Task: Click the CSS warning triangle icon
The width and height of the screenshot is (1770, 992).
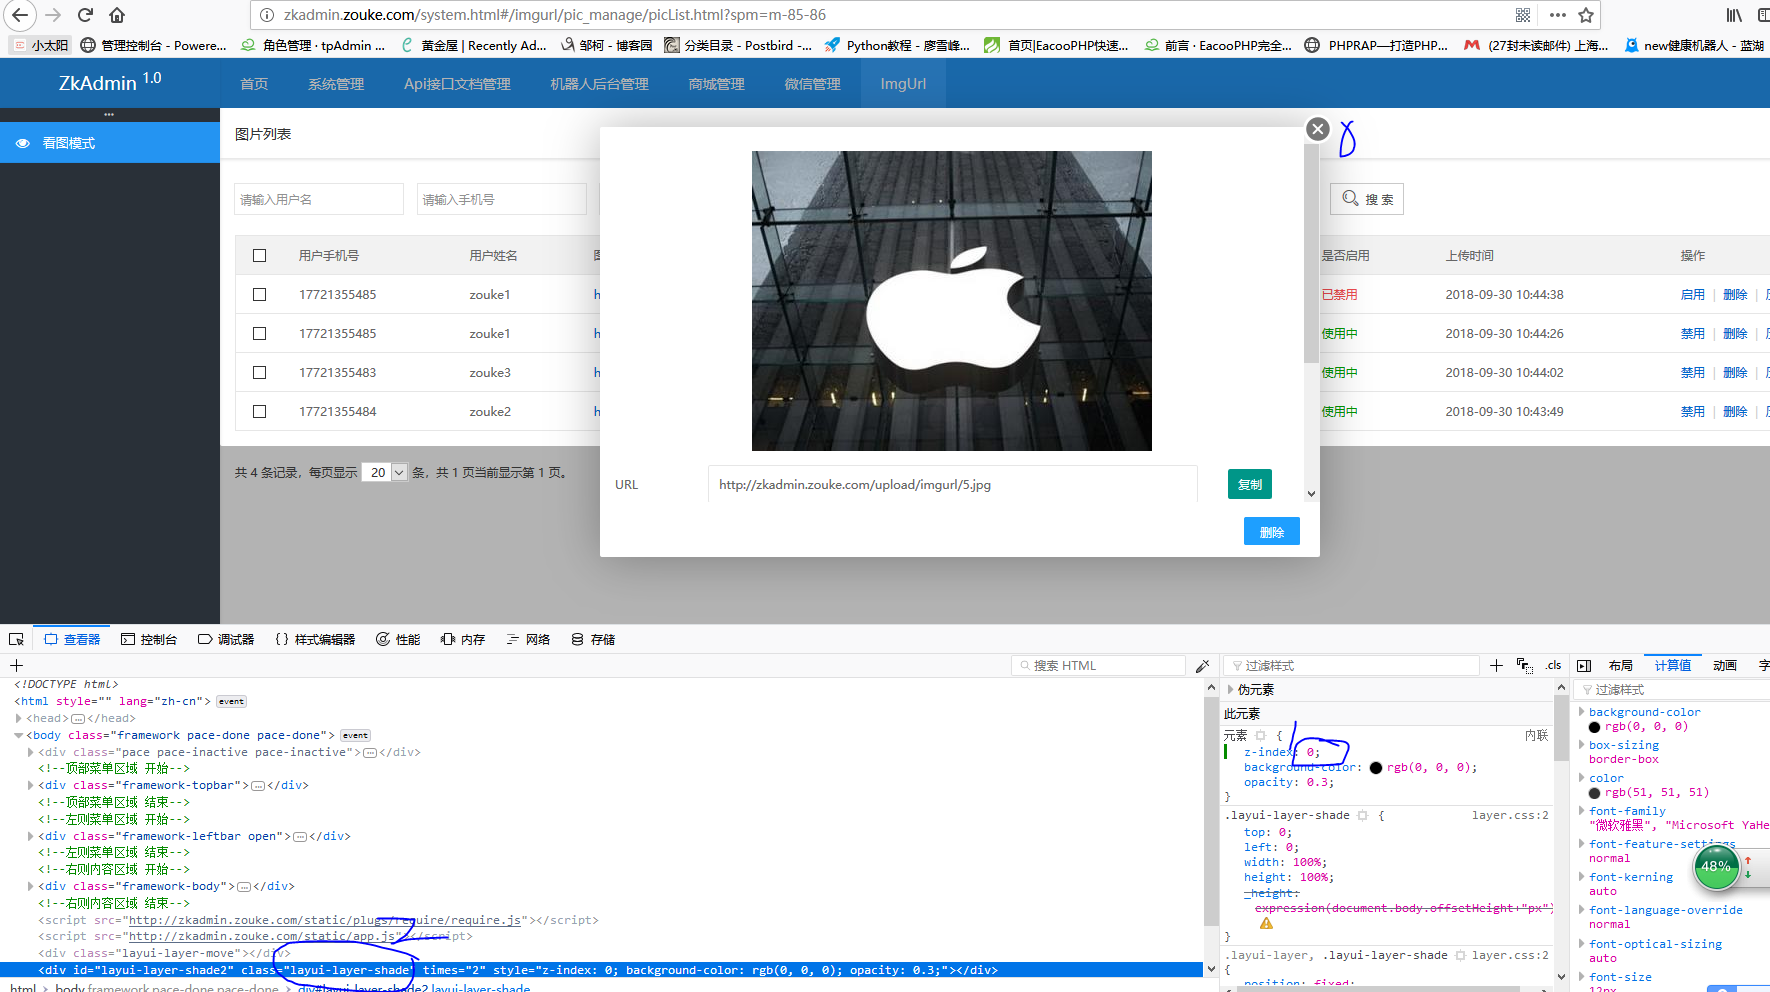Action: pos(1266,923)
